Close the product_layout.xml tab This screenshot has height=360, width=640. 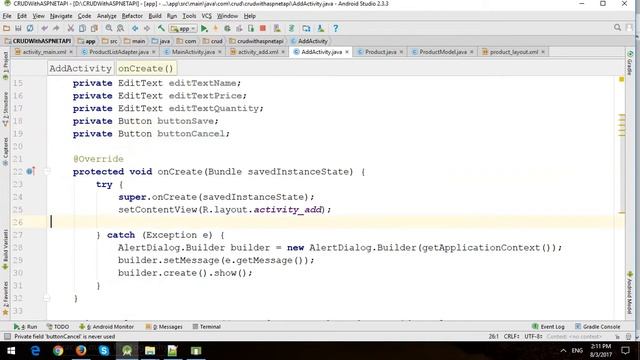pos(543,52)
